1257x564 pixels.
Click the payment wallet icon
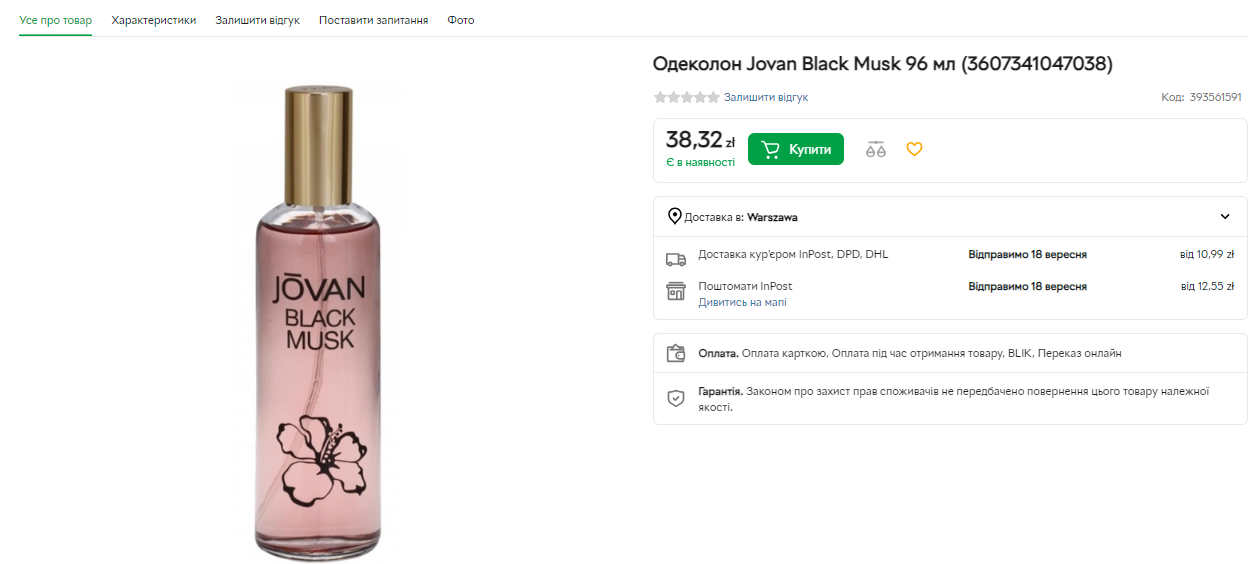(676, 353)
